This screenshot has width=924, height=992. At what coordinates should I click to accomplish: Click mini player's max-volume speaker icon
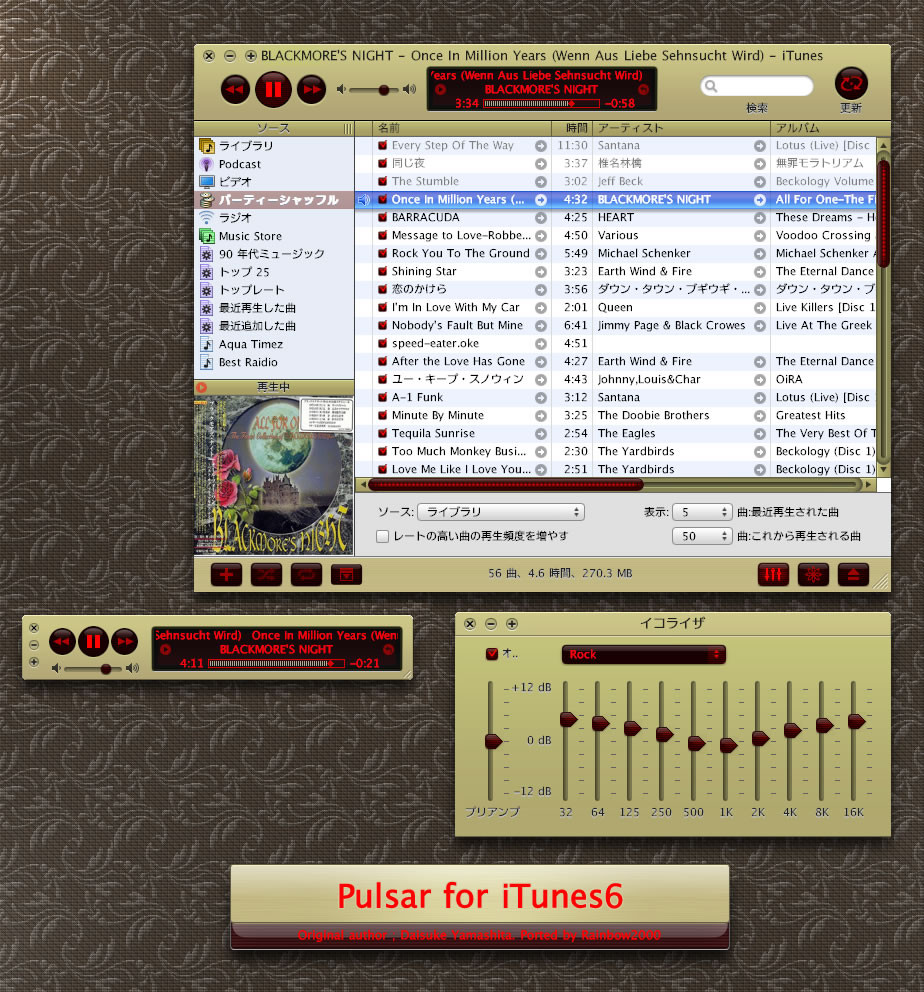(x=132, y=668)
